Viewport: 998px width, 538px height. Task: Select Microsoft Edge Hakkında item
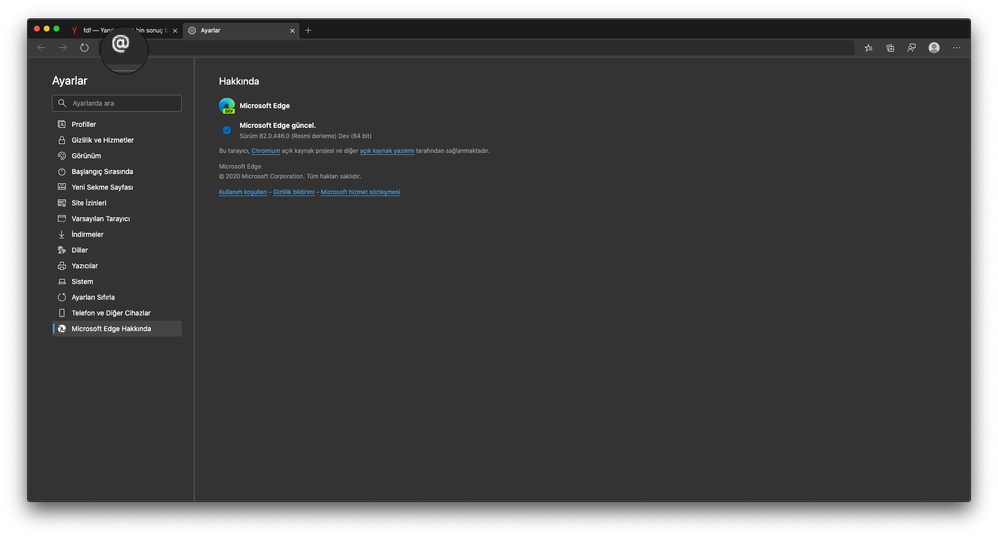coord(117,329)
